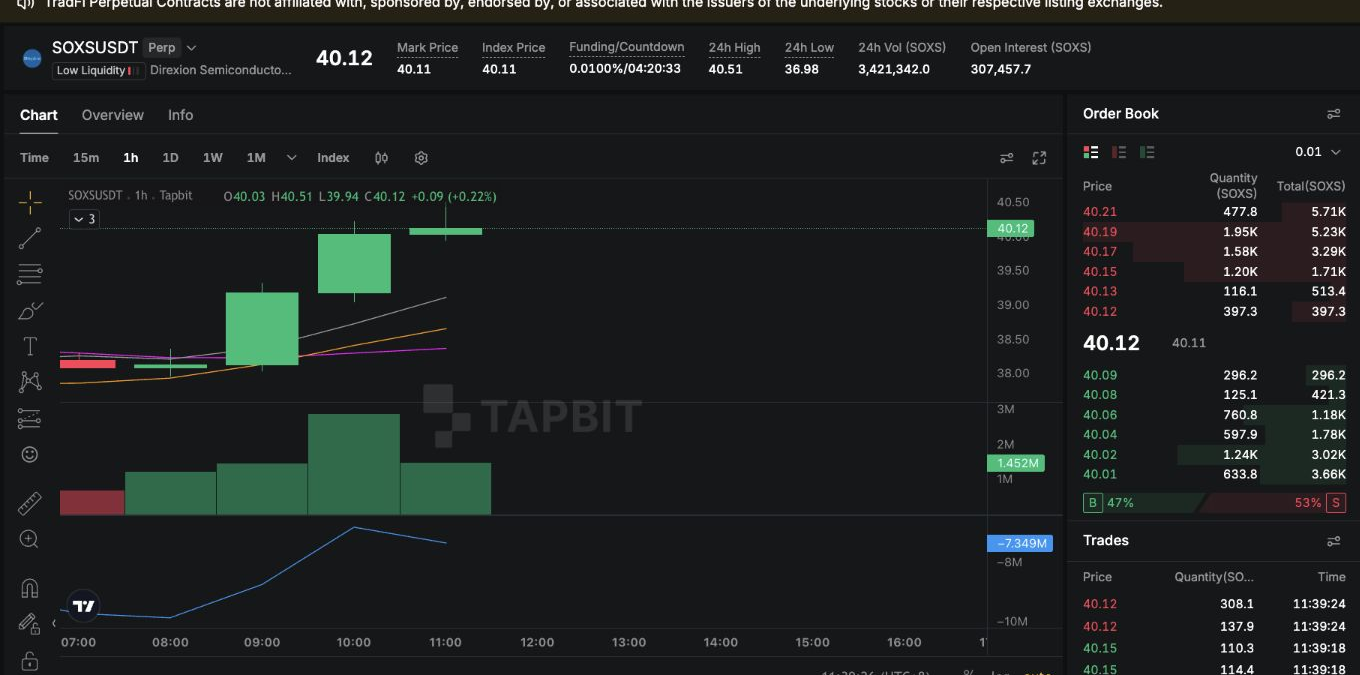Open the Fibonacci retracement tool

30,274
